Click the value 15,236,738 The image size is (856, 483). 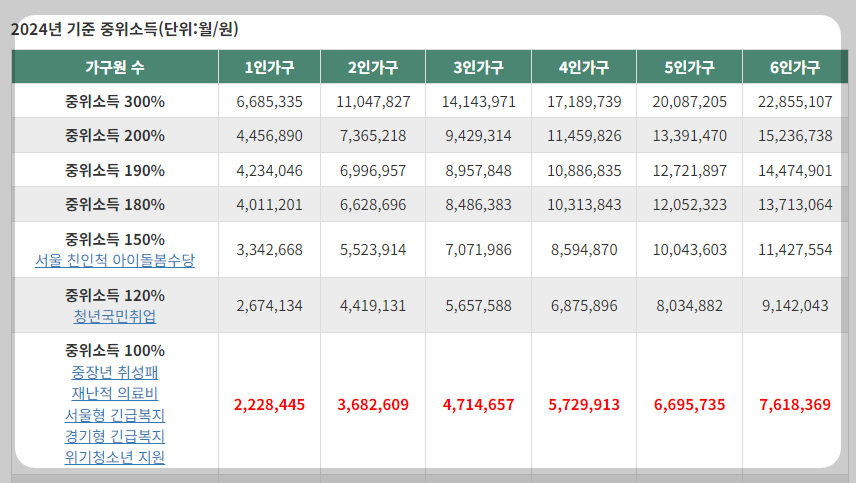pos(795,135)
